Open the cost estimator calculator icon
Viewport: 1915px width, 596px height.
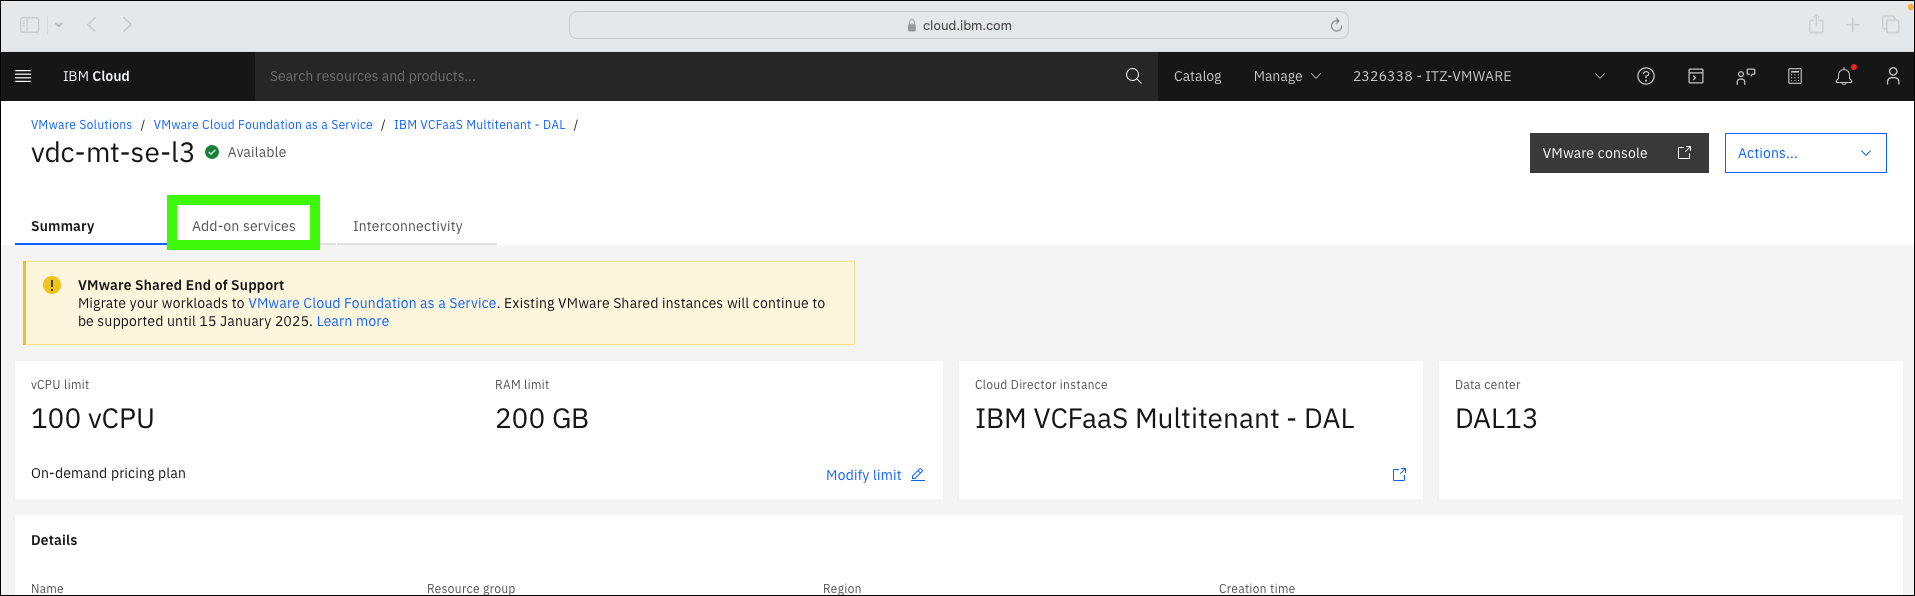(1795, 76)
